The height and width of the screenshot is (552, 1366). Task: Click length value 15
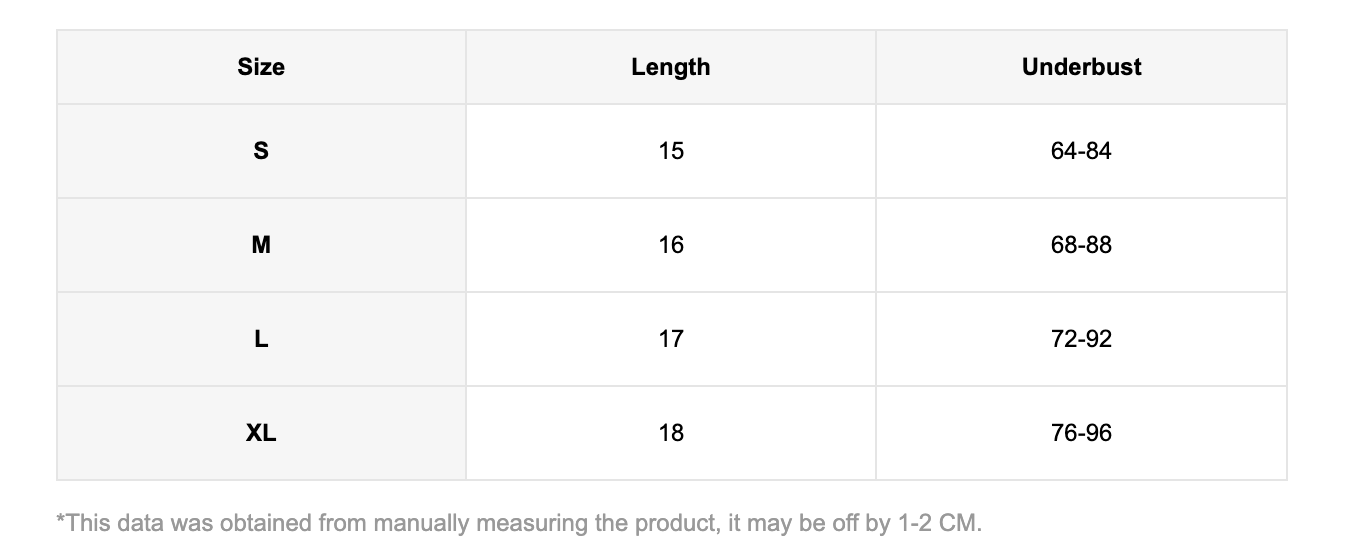click(x=671, y=151)
